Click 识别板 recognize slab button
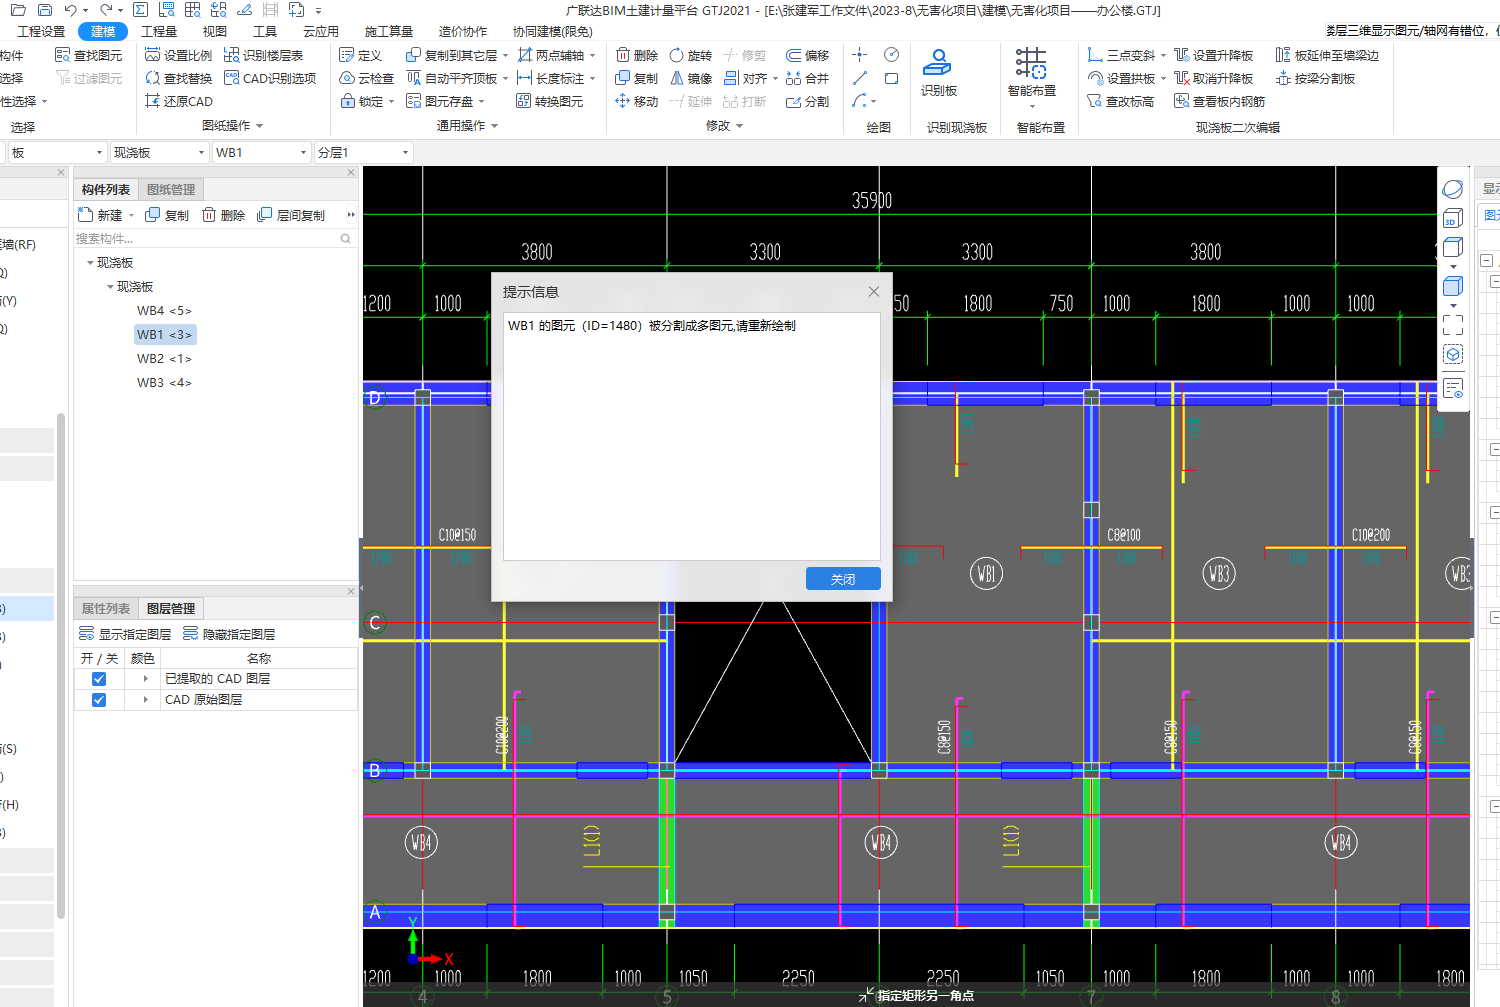The height and width of the screenshot is (1007, 1500). 938,72
